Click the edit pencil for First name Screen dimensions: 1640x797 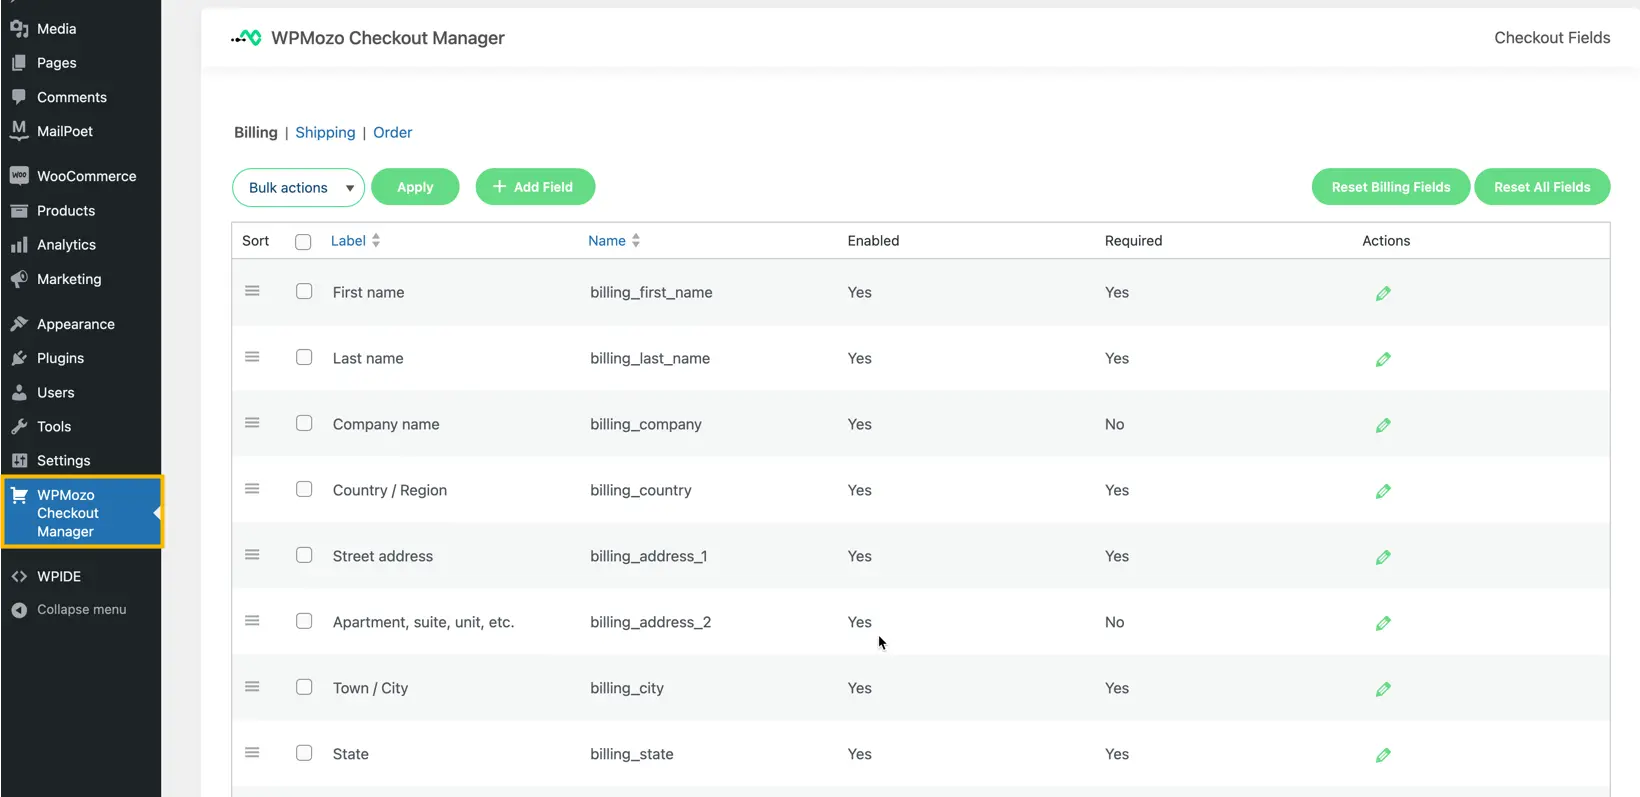pyautogui.click(x=1383, y=293)
